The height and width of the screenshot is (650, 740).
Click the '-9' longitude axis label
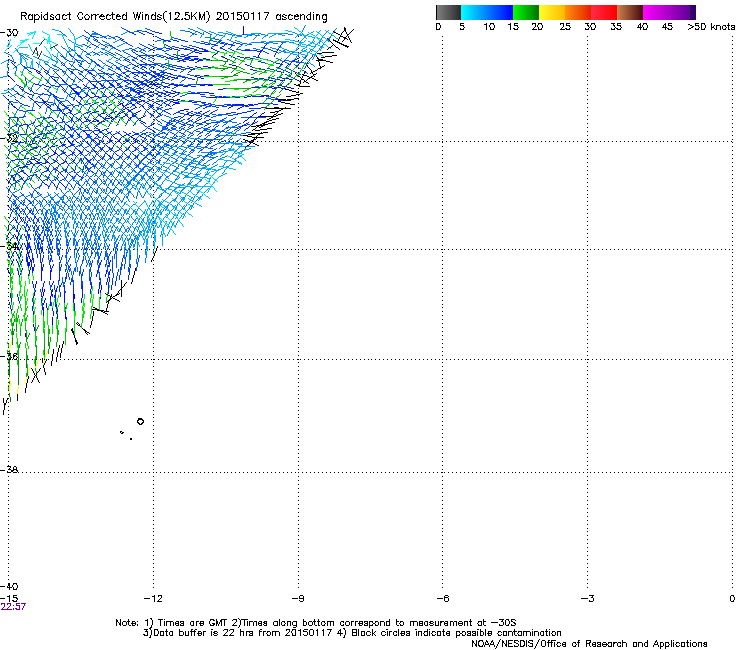298,599
